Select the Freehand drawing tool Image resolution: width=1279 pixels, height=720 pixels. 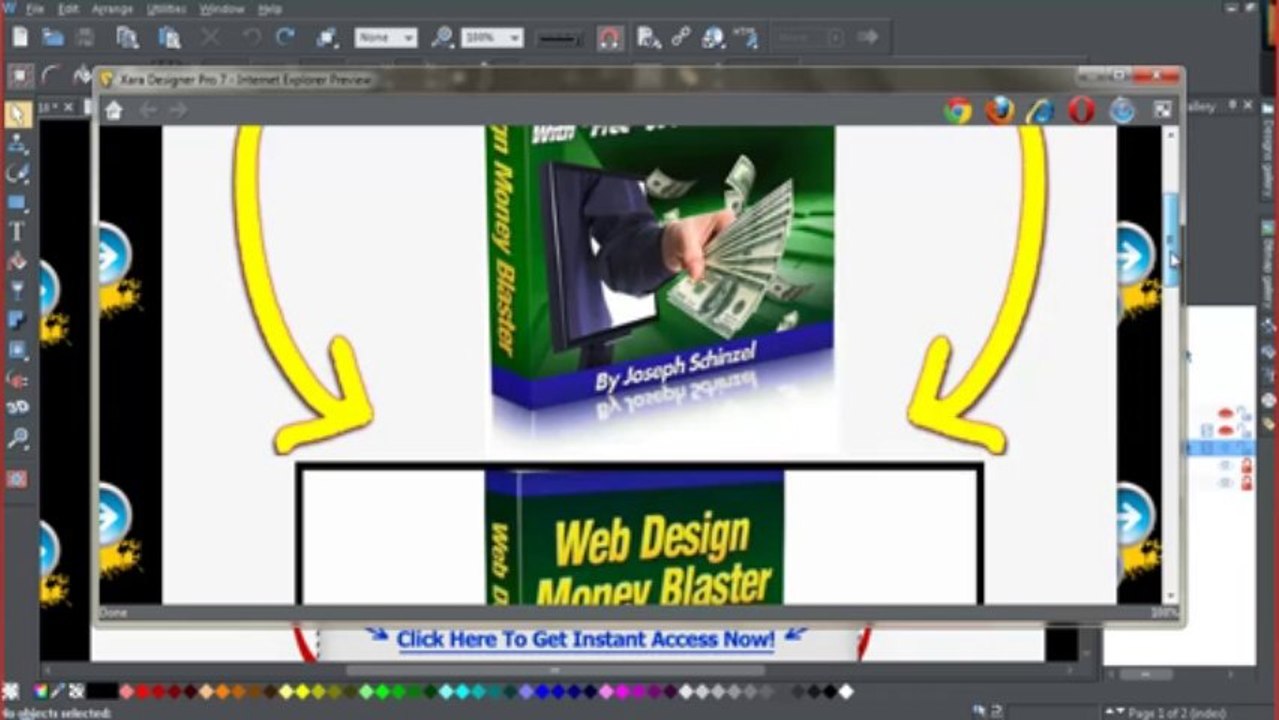(x=17, y=174)
